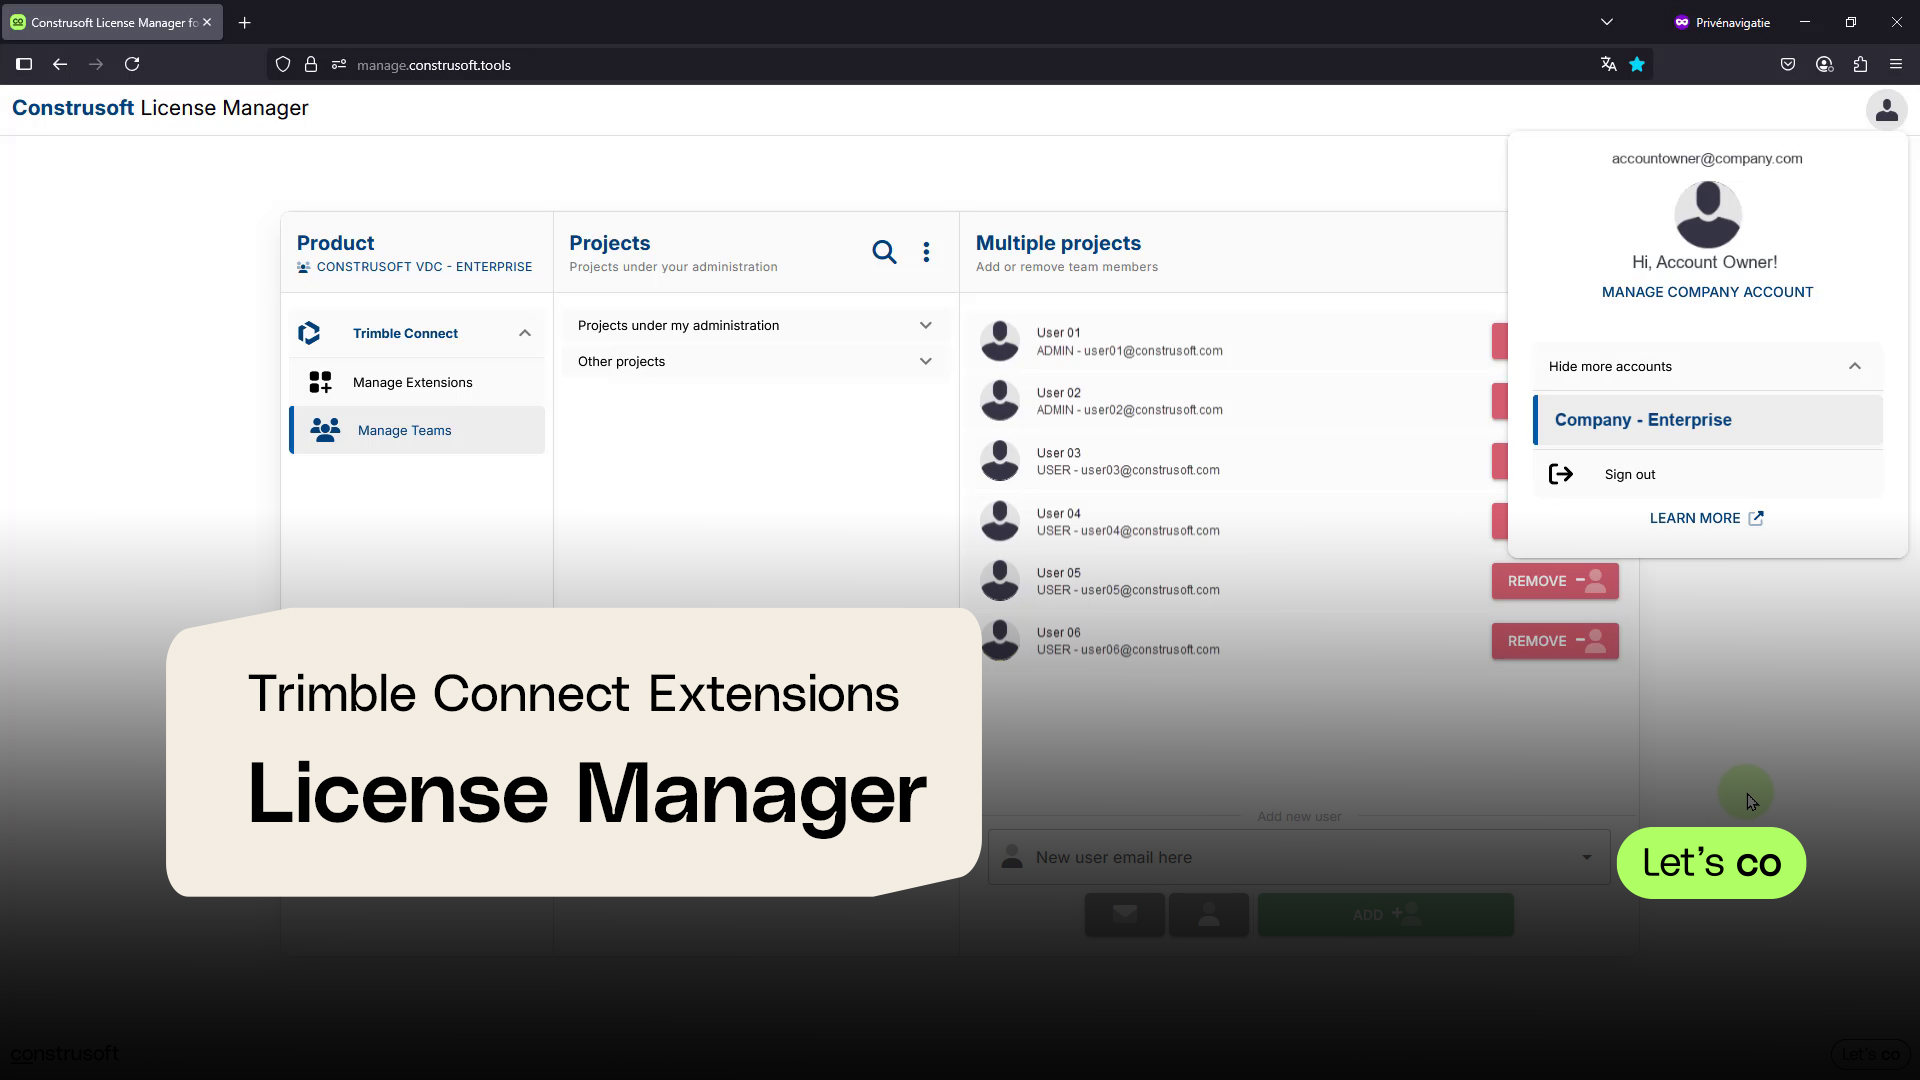Click the translate page icon in address bar
The height and width of the screenshot is (1080, 1920).
coord(1608,64)
